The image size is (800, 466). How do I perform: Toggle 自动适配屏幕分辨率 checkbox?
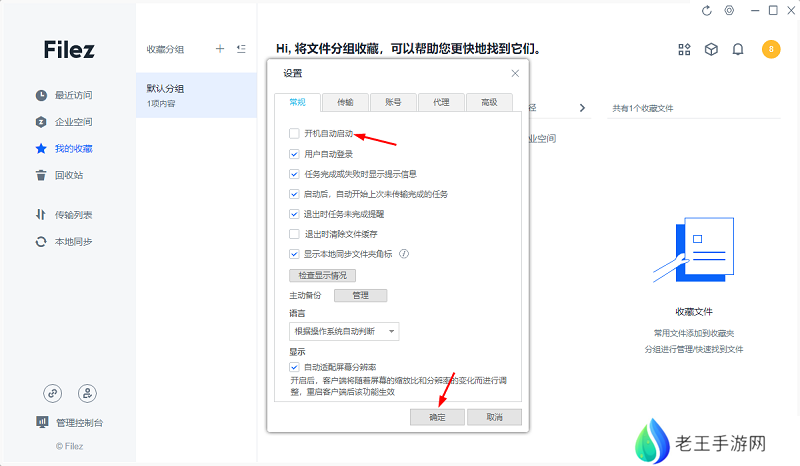pyautogui.click(x=294, y=367)
